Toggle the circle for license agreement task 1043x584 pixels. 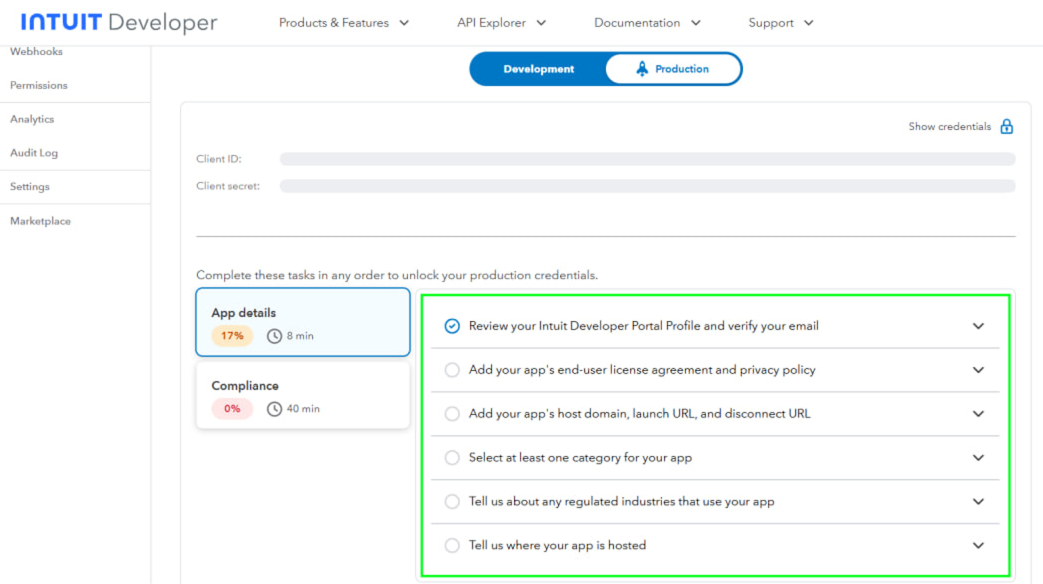[452, 370]
